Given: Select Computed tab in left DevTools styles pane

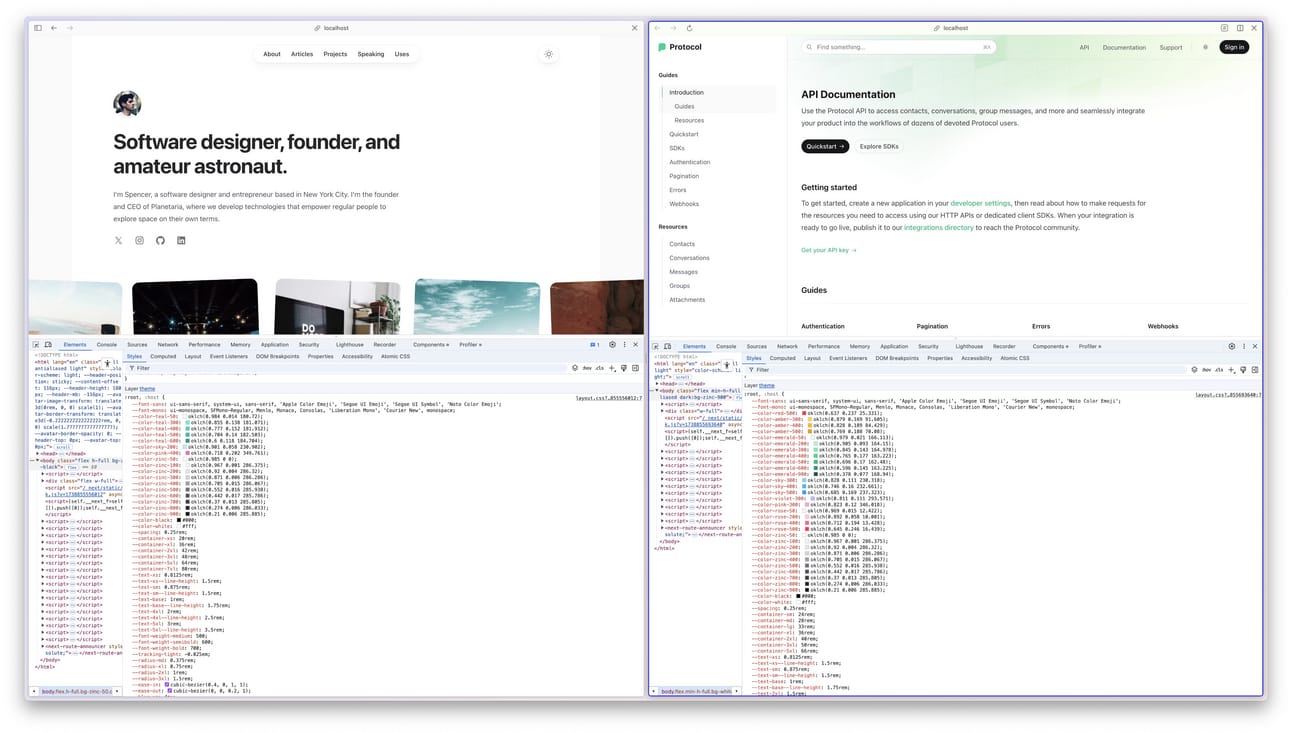Looking at the screenshot, I should coord(163,356).
